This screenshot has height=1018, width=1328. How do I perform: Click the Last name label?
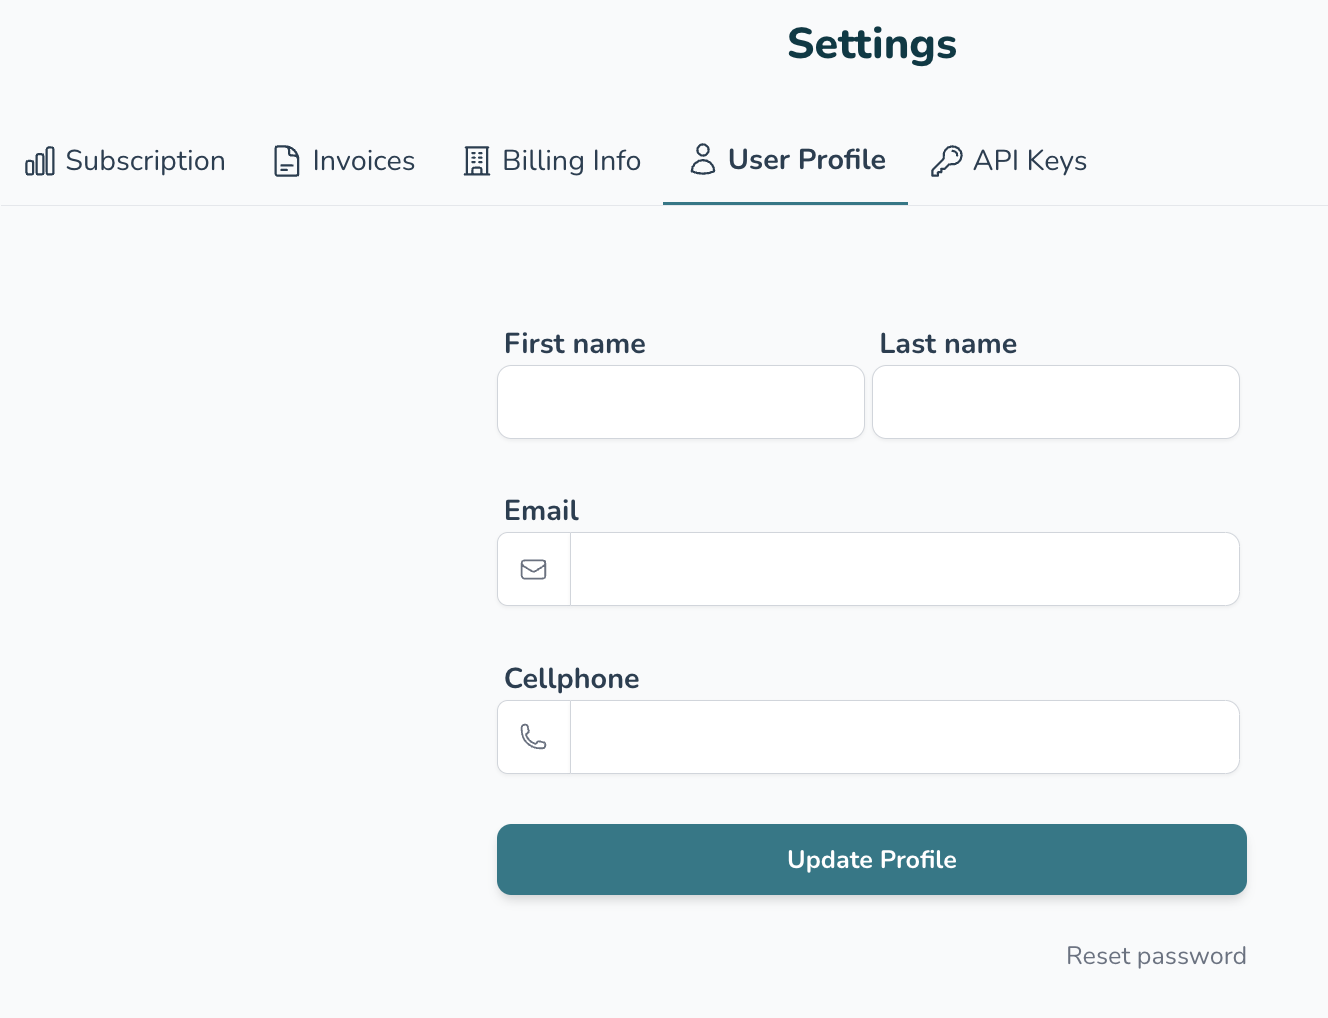pos(948,344)
